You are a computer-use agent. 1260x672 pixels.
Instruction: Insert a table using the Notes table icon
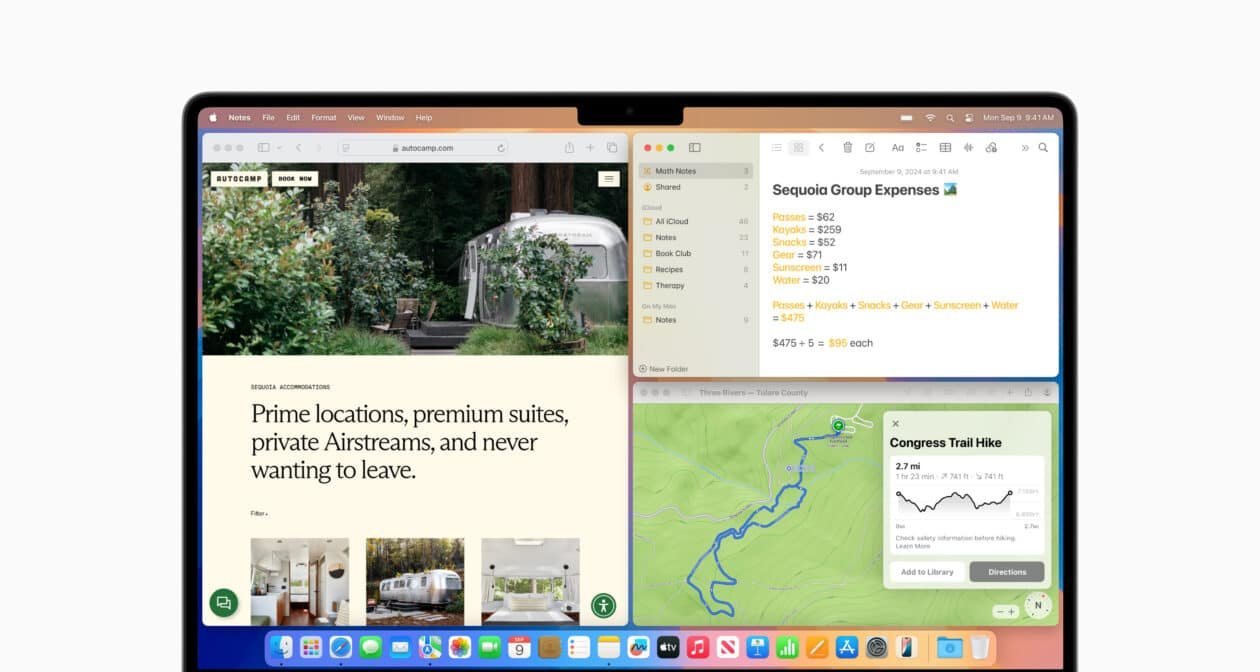click(946, 147)
